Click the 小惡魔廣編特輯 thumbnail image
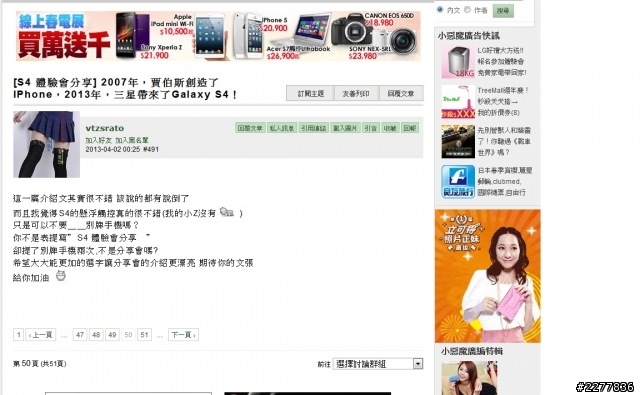Viewport: 640px width, 395px height. pyautogui.click(x=469, y=378)
